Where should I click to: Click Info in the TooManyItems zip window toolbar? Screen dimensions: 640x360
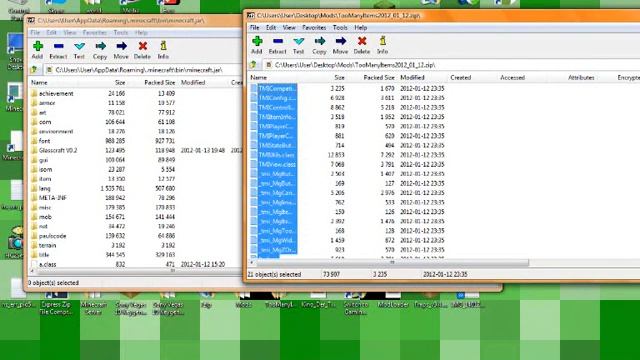[x=382, y=45]
